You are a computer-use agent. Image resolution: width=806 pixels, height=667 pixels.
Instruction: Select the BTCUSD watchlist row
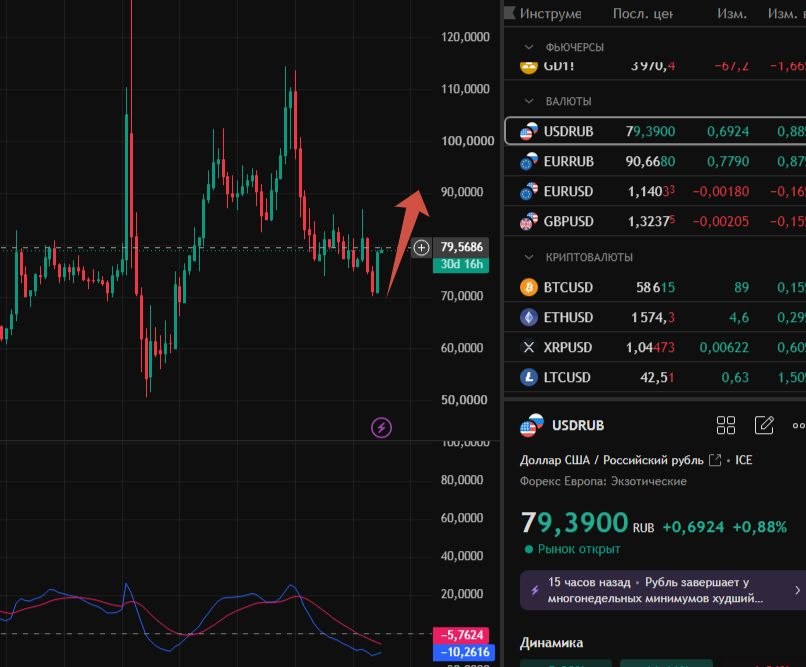[655, 287]
